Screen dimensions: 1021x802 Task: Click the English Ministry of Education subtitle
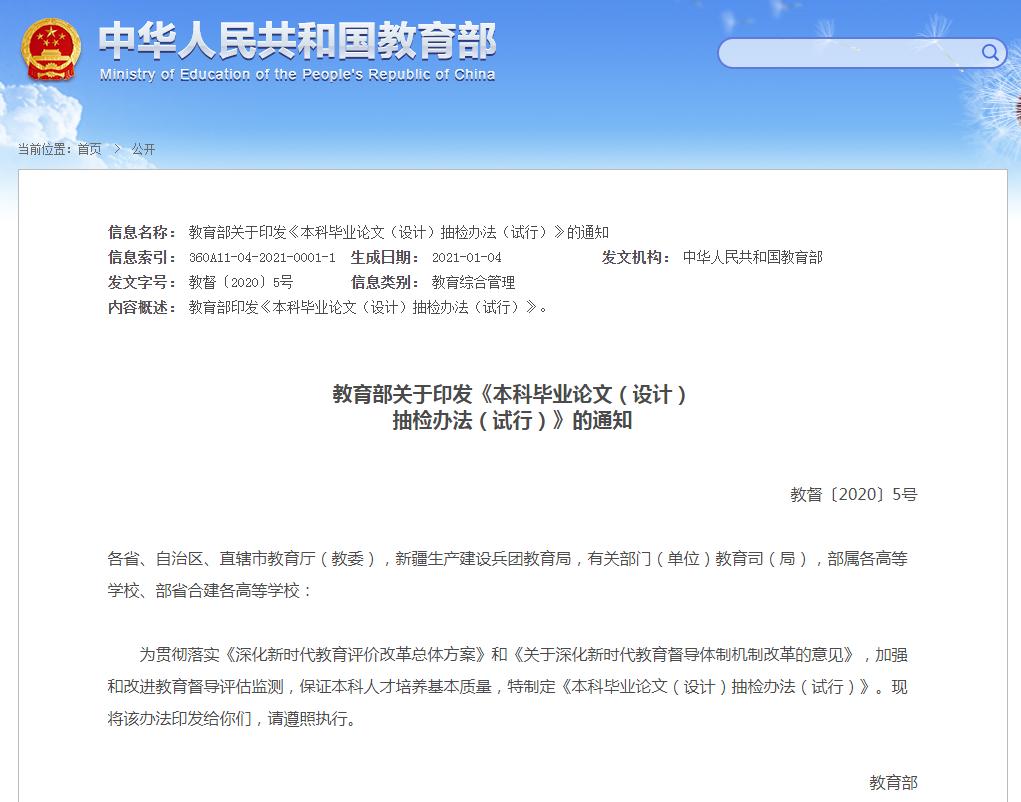298,74
